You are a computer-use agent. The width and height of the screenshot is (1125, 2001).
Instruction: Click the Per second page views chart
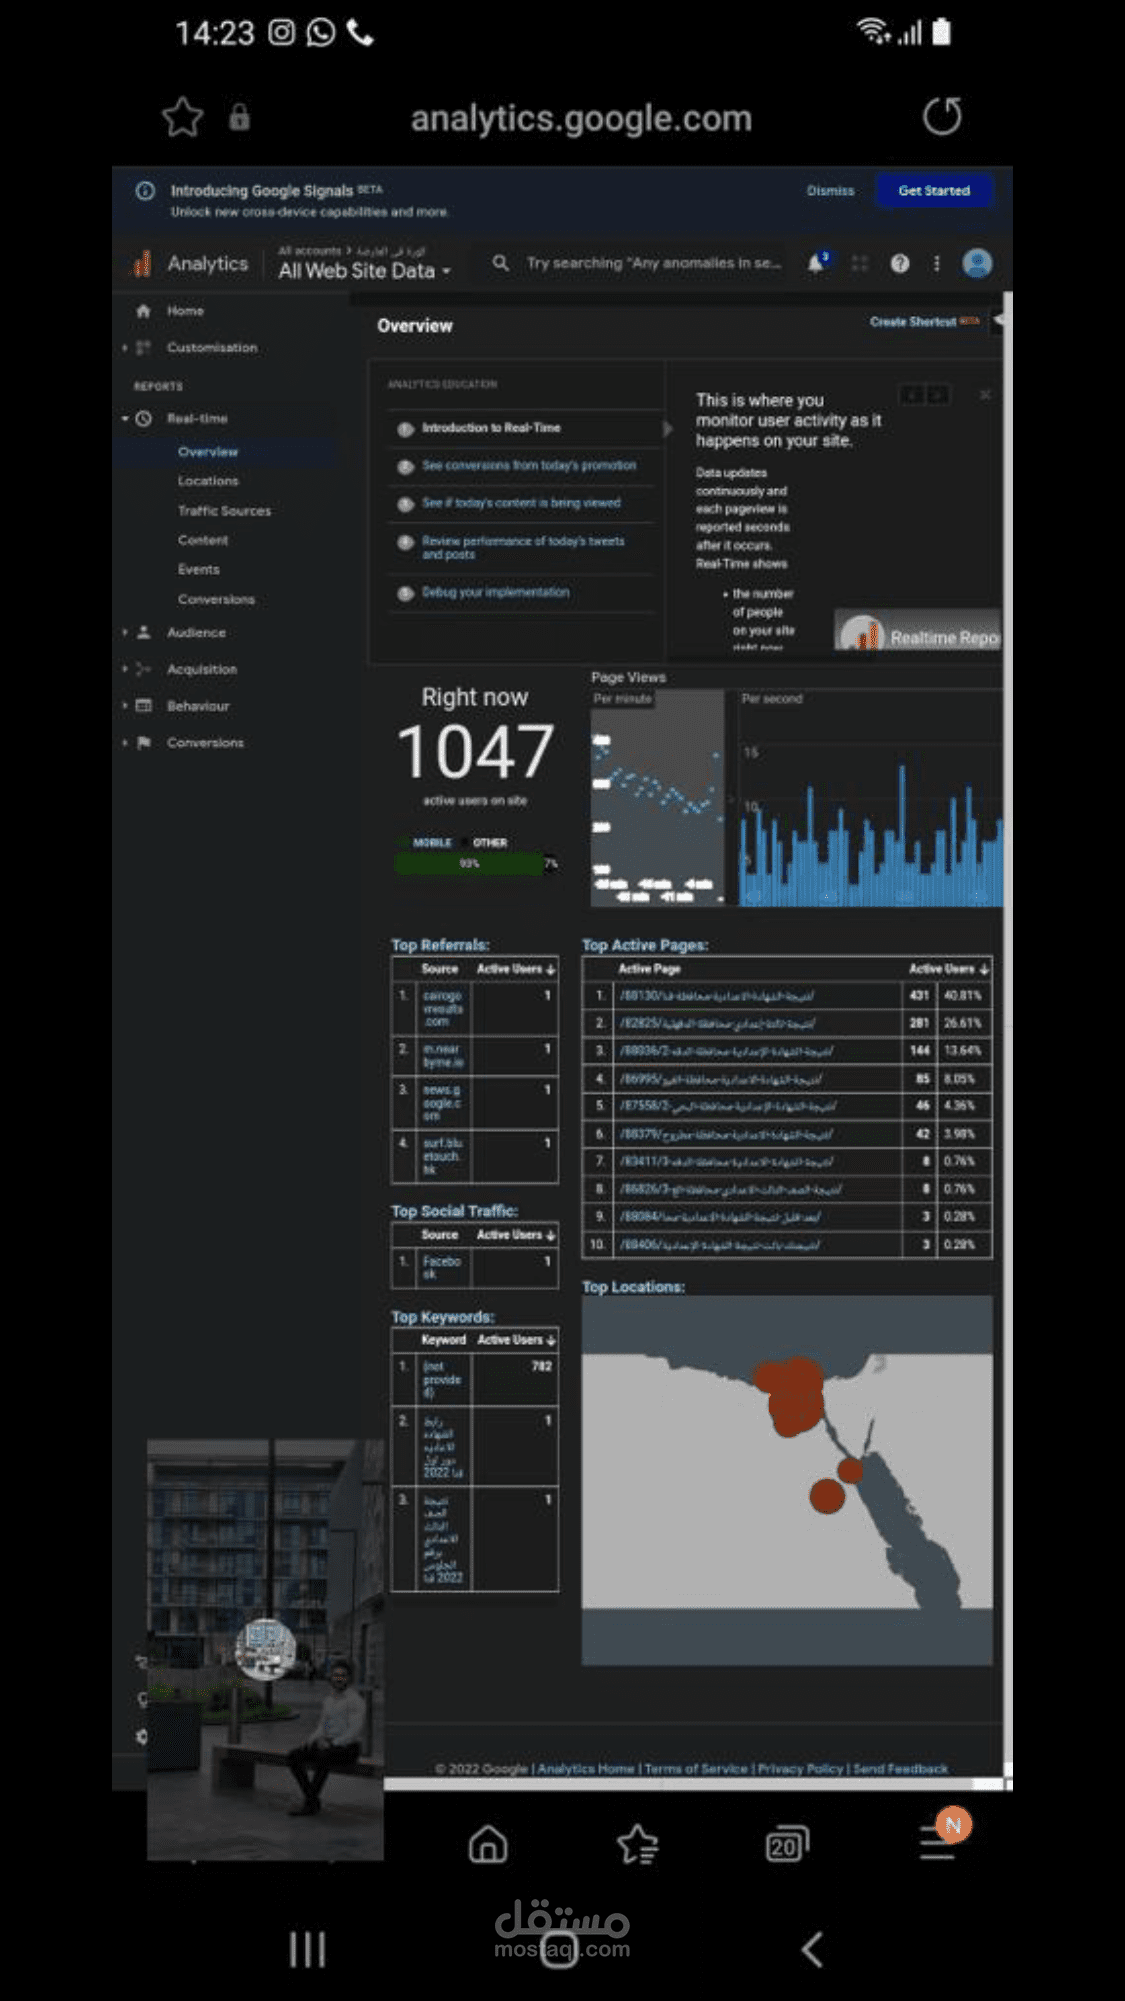[870, 797]
